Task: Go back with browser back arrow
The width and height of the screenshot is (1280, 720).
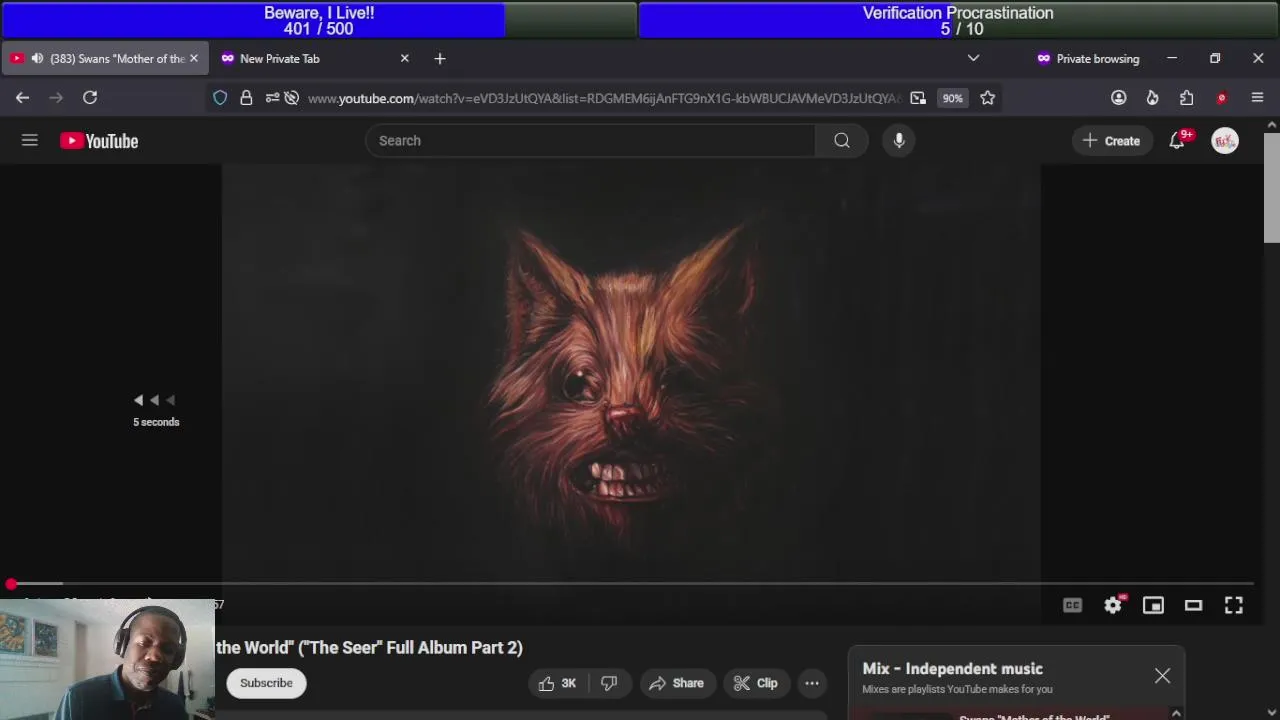Action: (x=22, y=98)
